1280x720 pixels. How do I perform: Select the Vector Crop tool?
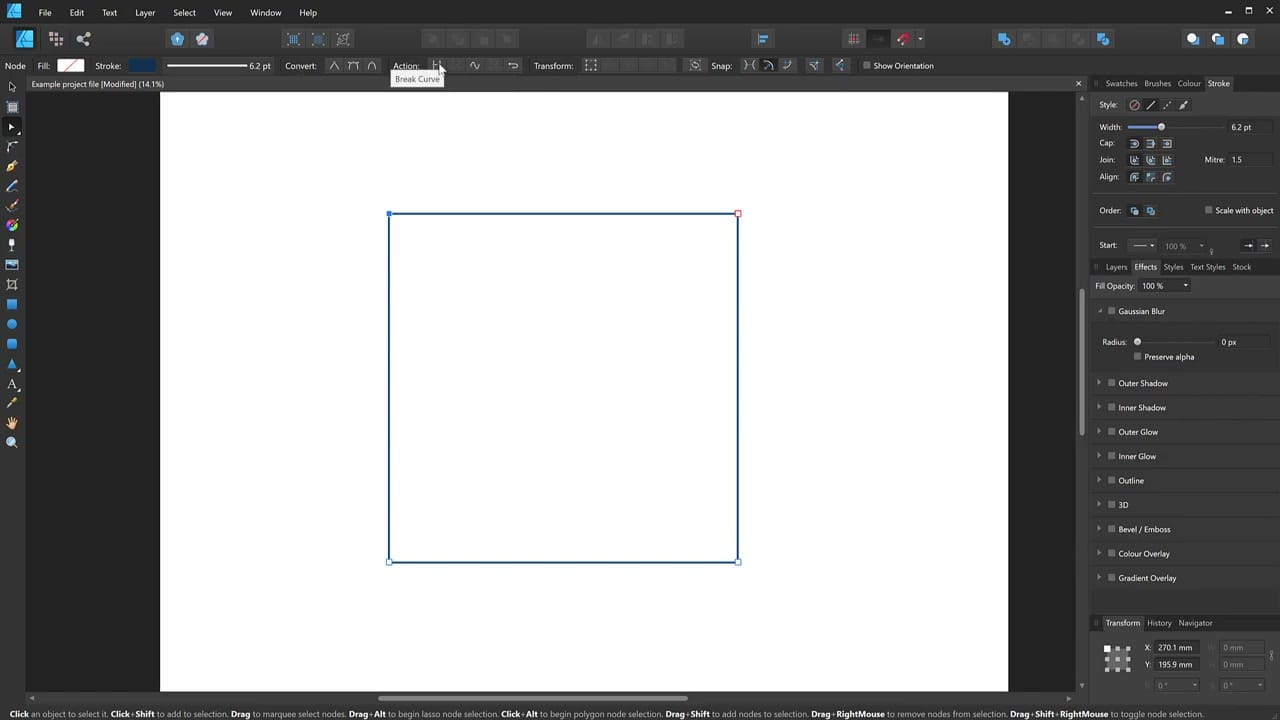click(x=12, y=285)
